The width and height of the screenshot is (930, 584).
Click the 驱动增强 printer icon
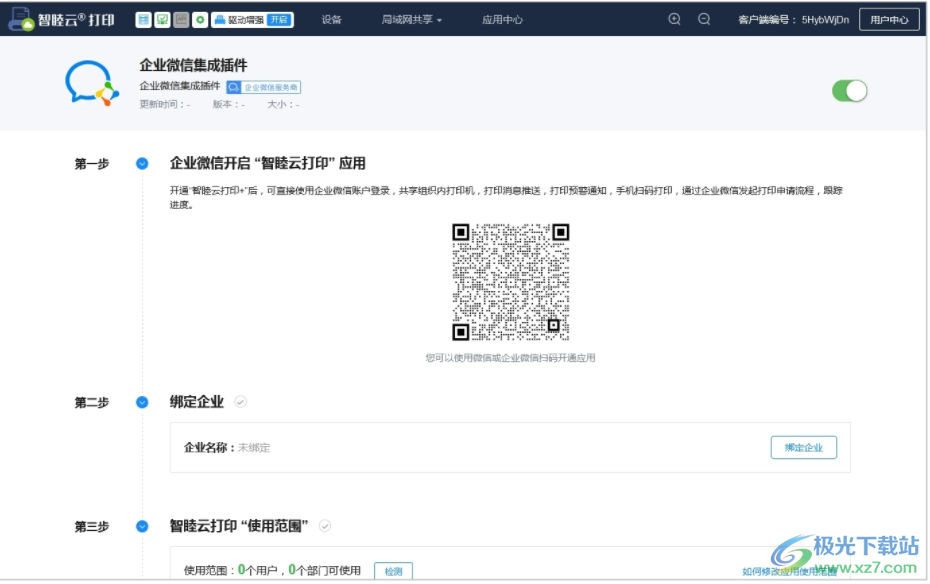[x=219, y=20]
